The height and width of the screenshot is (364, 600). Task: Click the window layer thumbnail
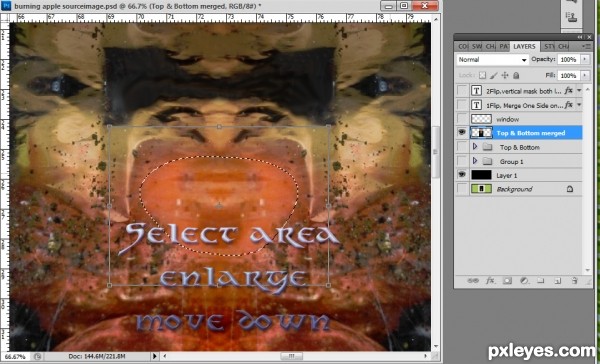point(481,119)
